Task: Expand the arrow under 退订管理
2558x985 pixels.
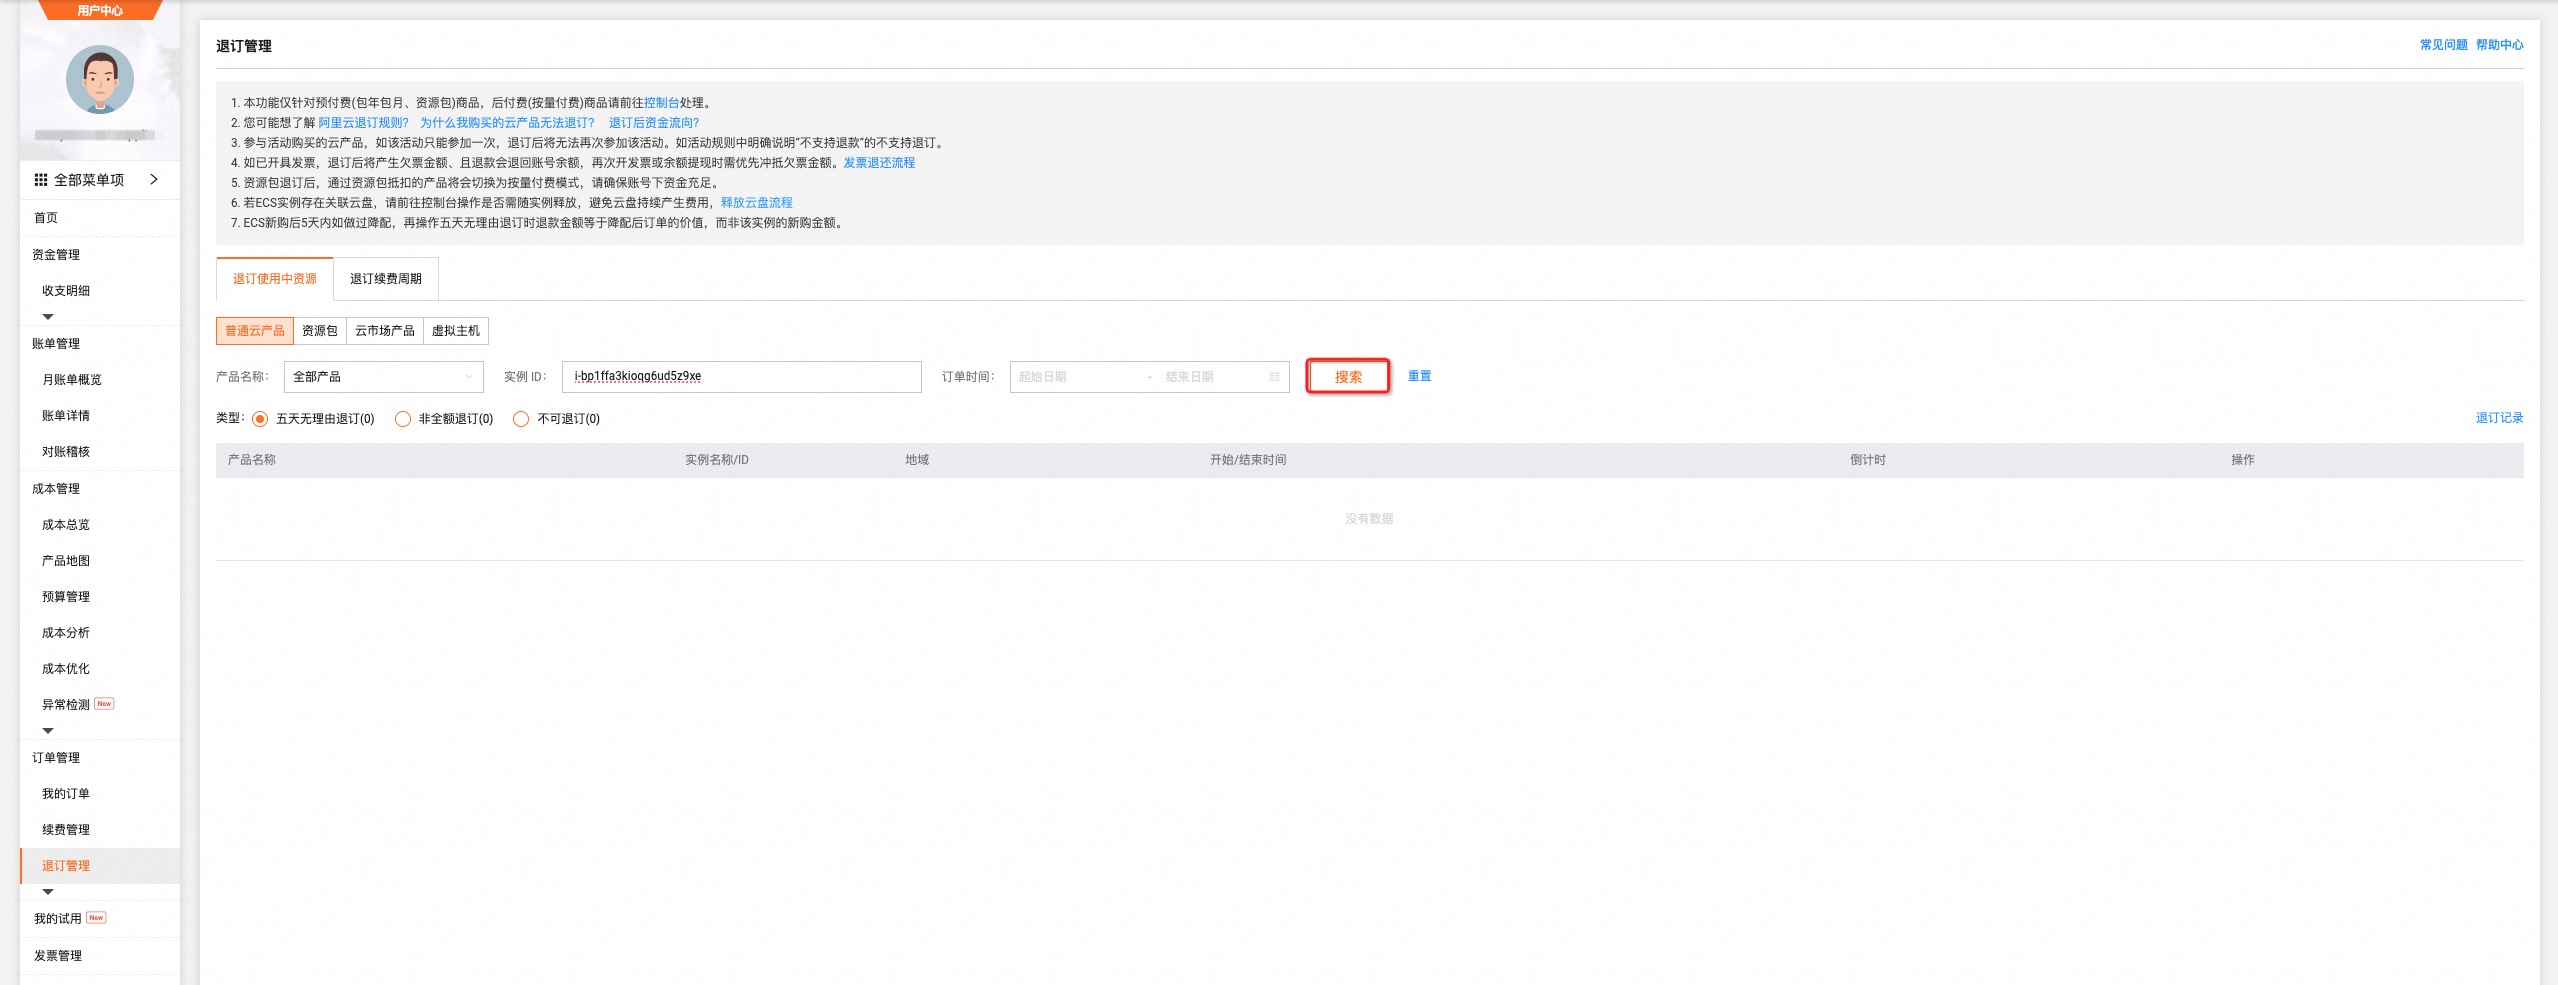Action: pyautogui.click(x=48, y=891)
